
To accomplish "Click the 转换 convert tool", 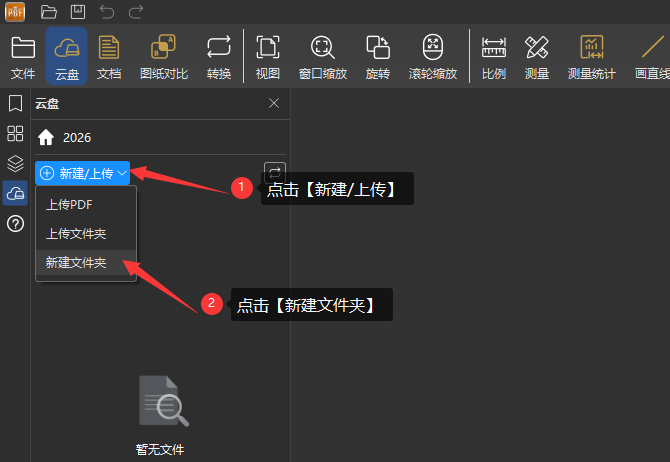I will (x=218, y=56).
